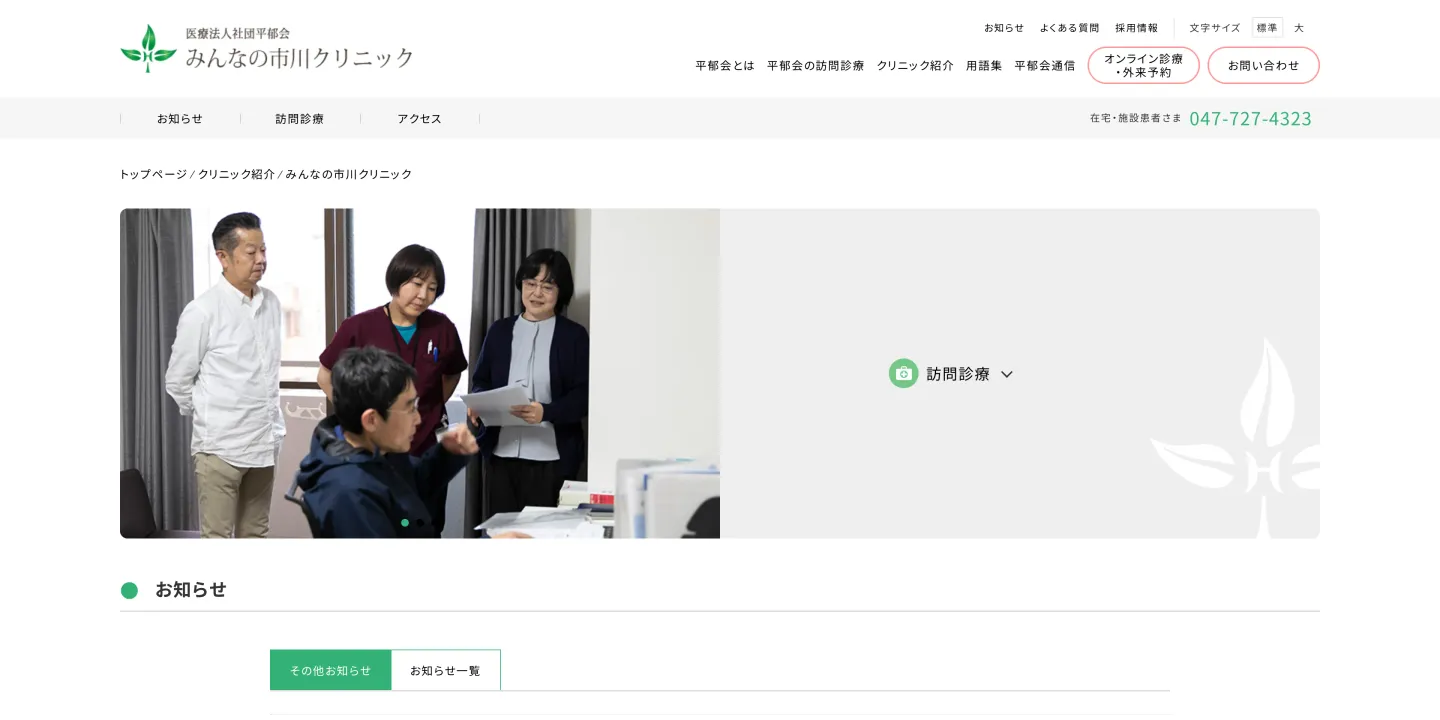
Task: Click the clinic staff hero photo
Action: click(x=420, y=373)
